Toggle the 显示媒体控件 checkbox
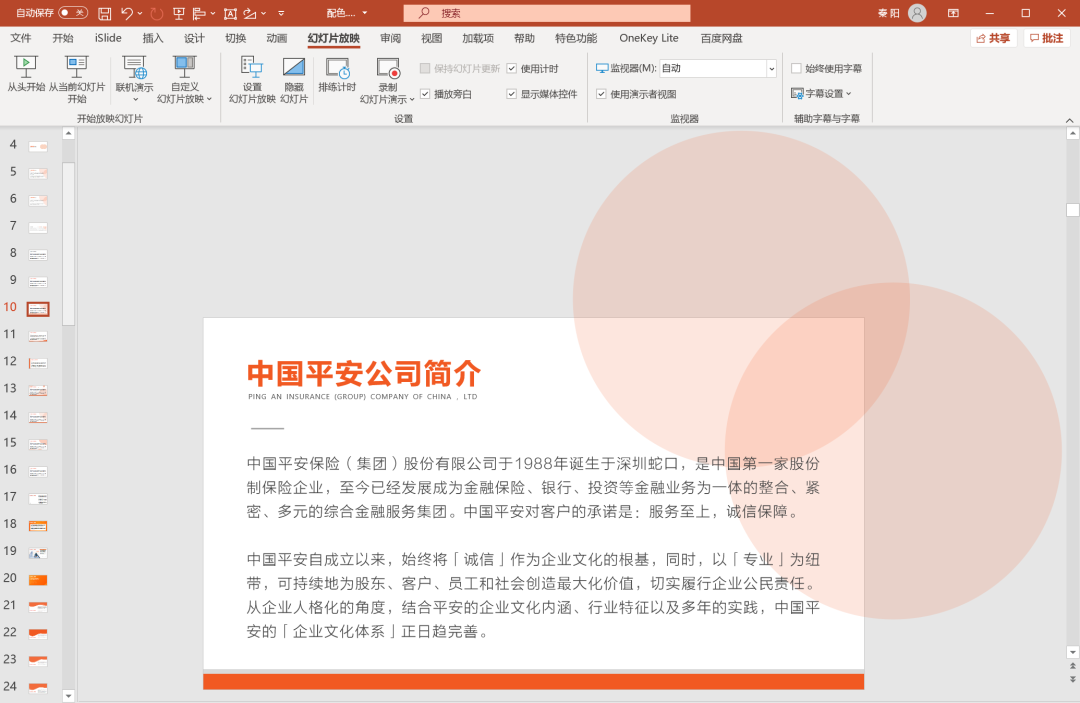The image size is (1080, 703). tap(512, 94)
